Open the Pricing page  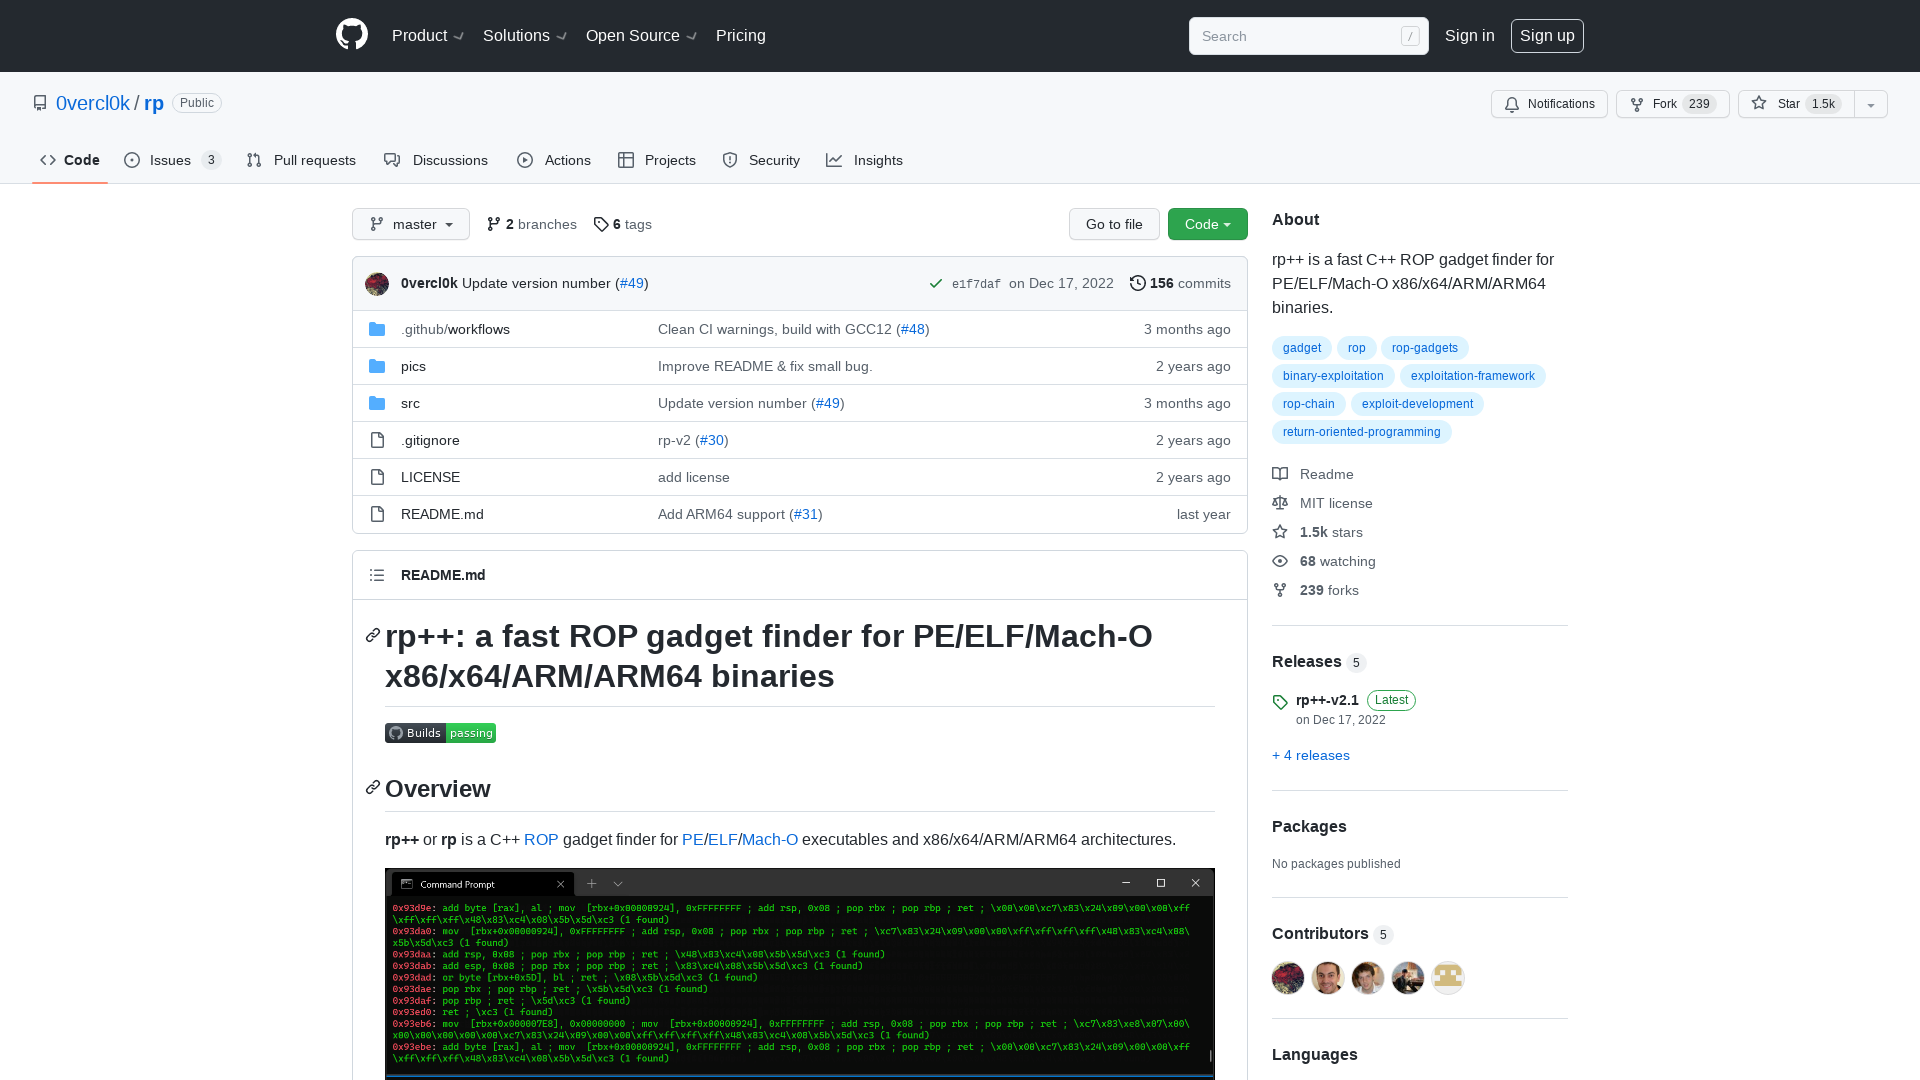741,35
